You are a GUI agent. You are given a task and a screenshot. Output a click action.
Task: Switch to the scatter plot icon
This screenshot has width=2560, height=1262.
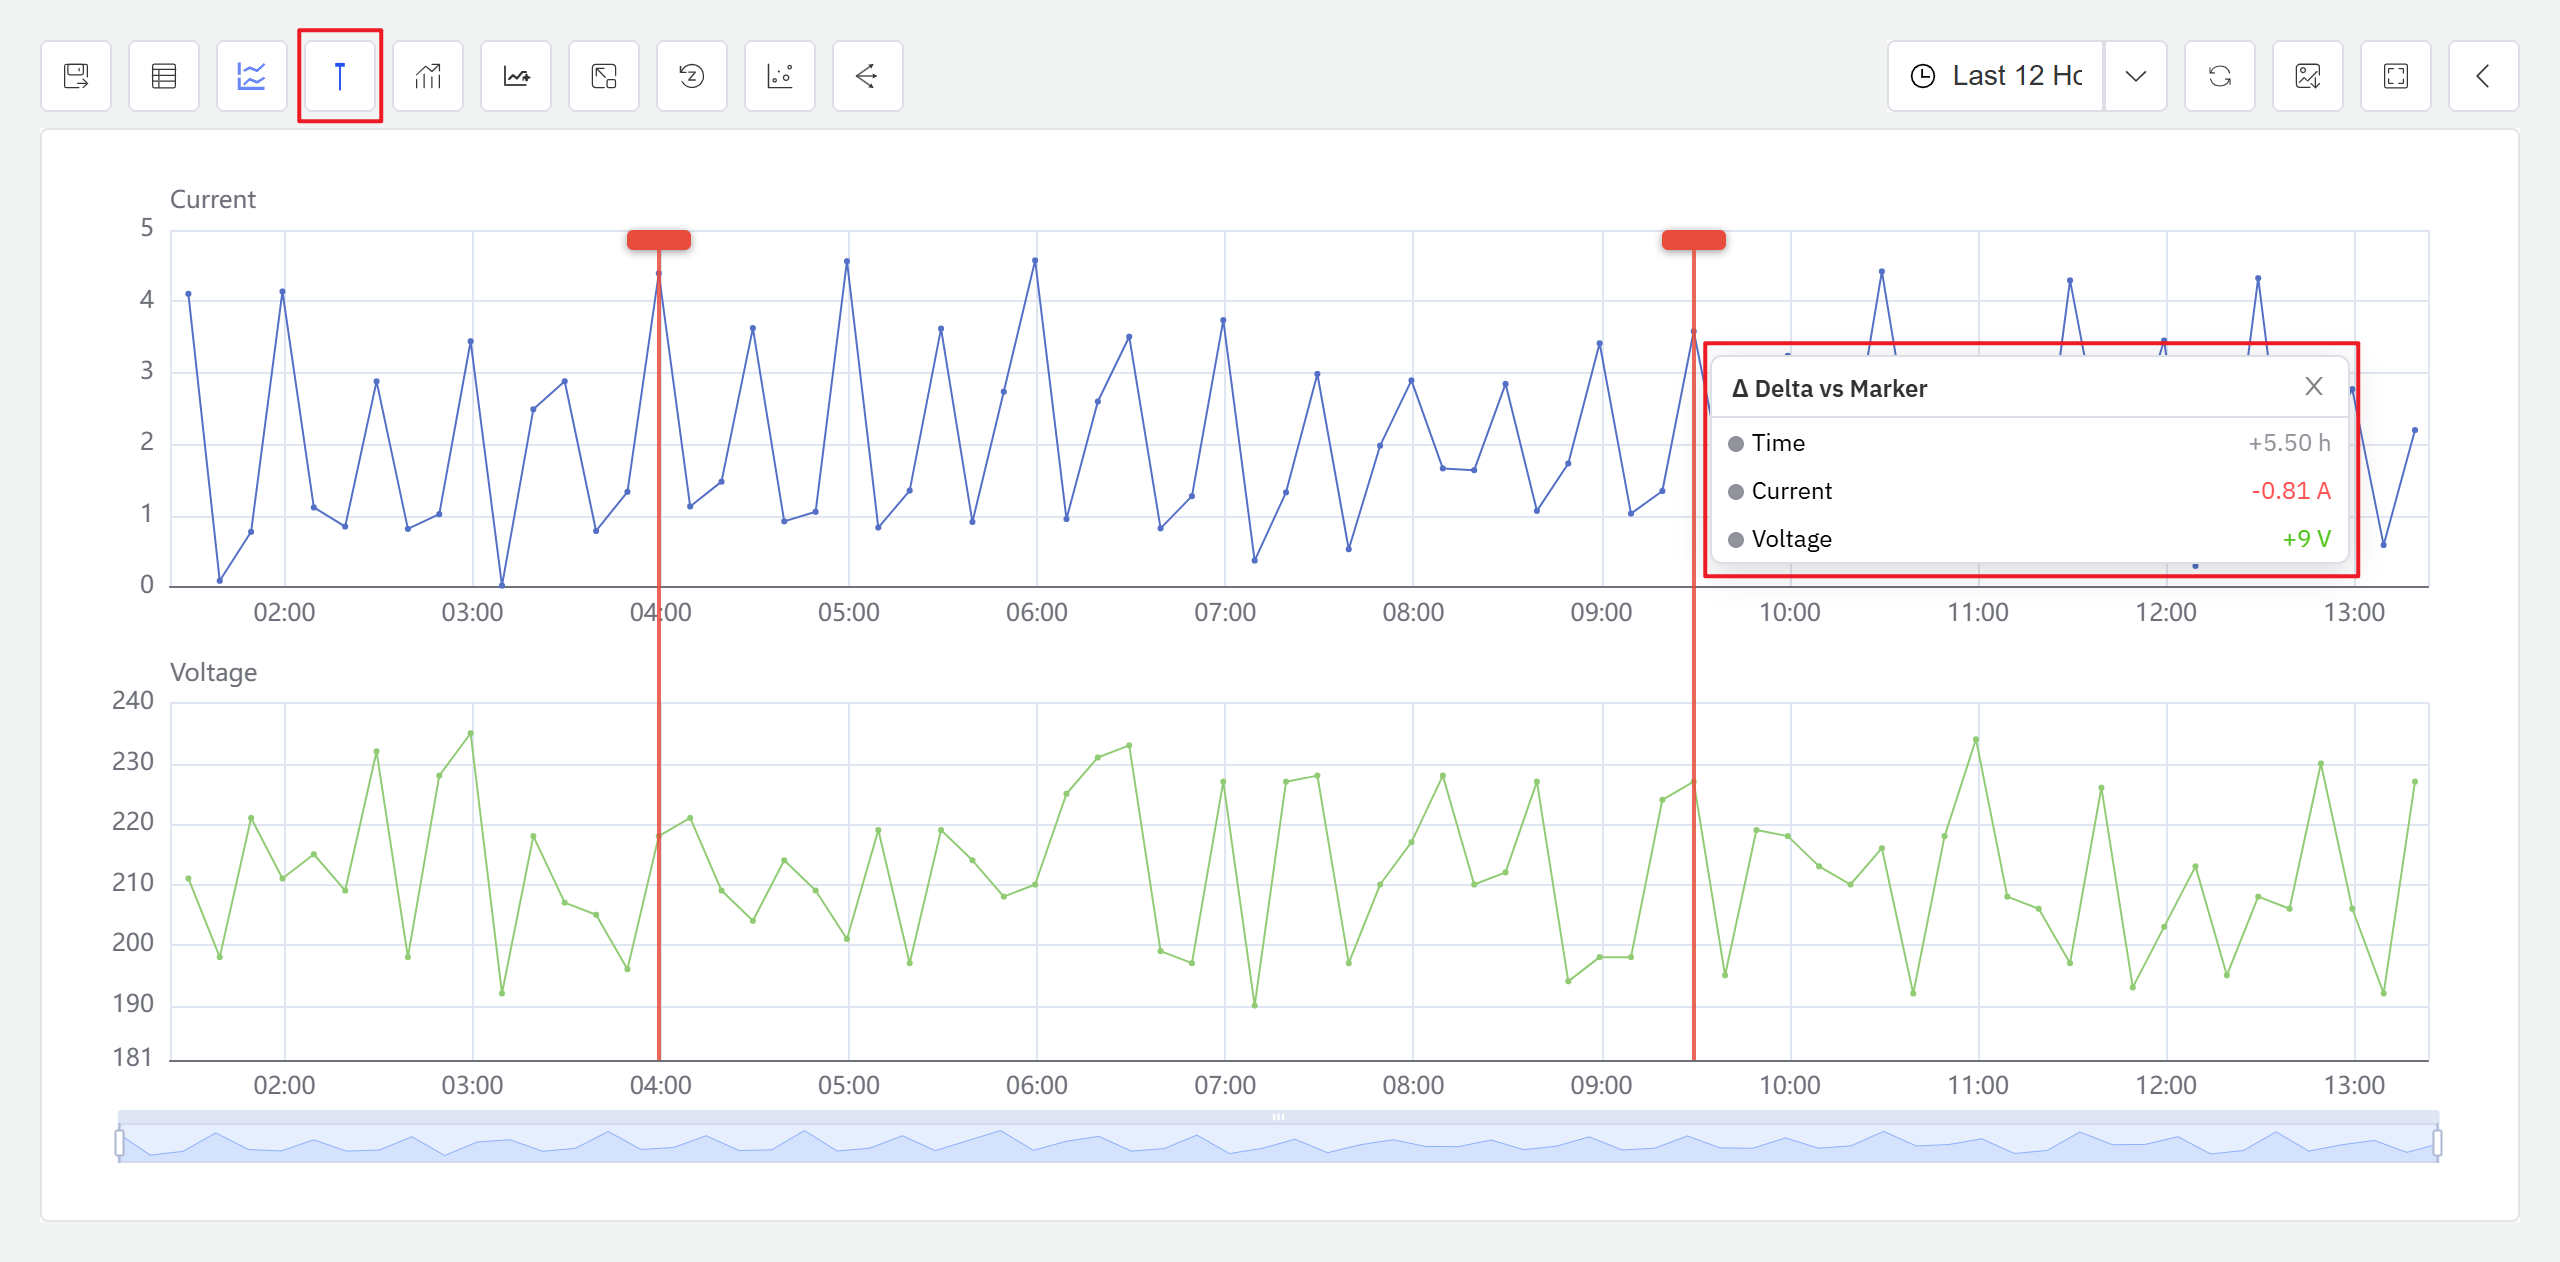click(780, 76)
